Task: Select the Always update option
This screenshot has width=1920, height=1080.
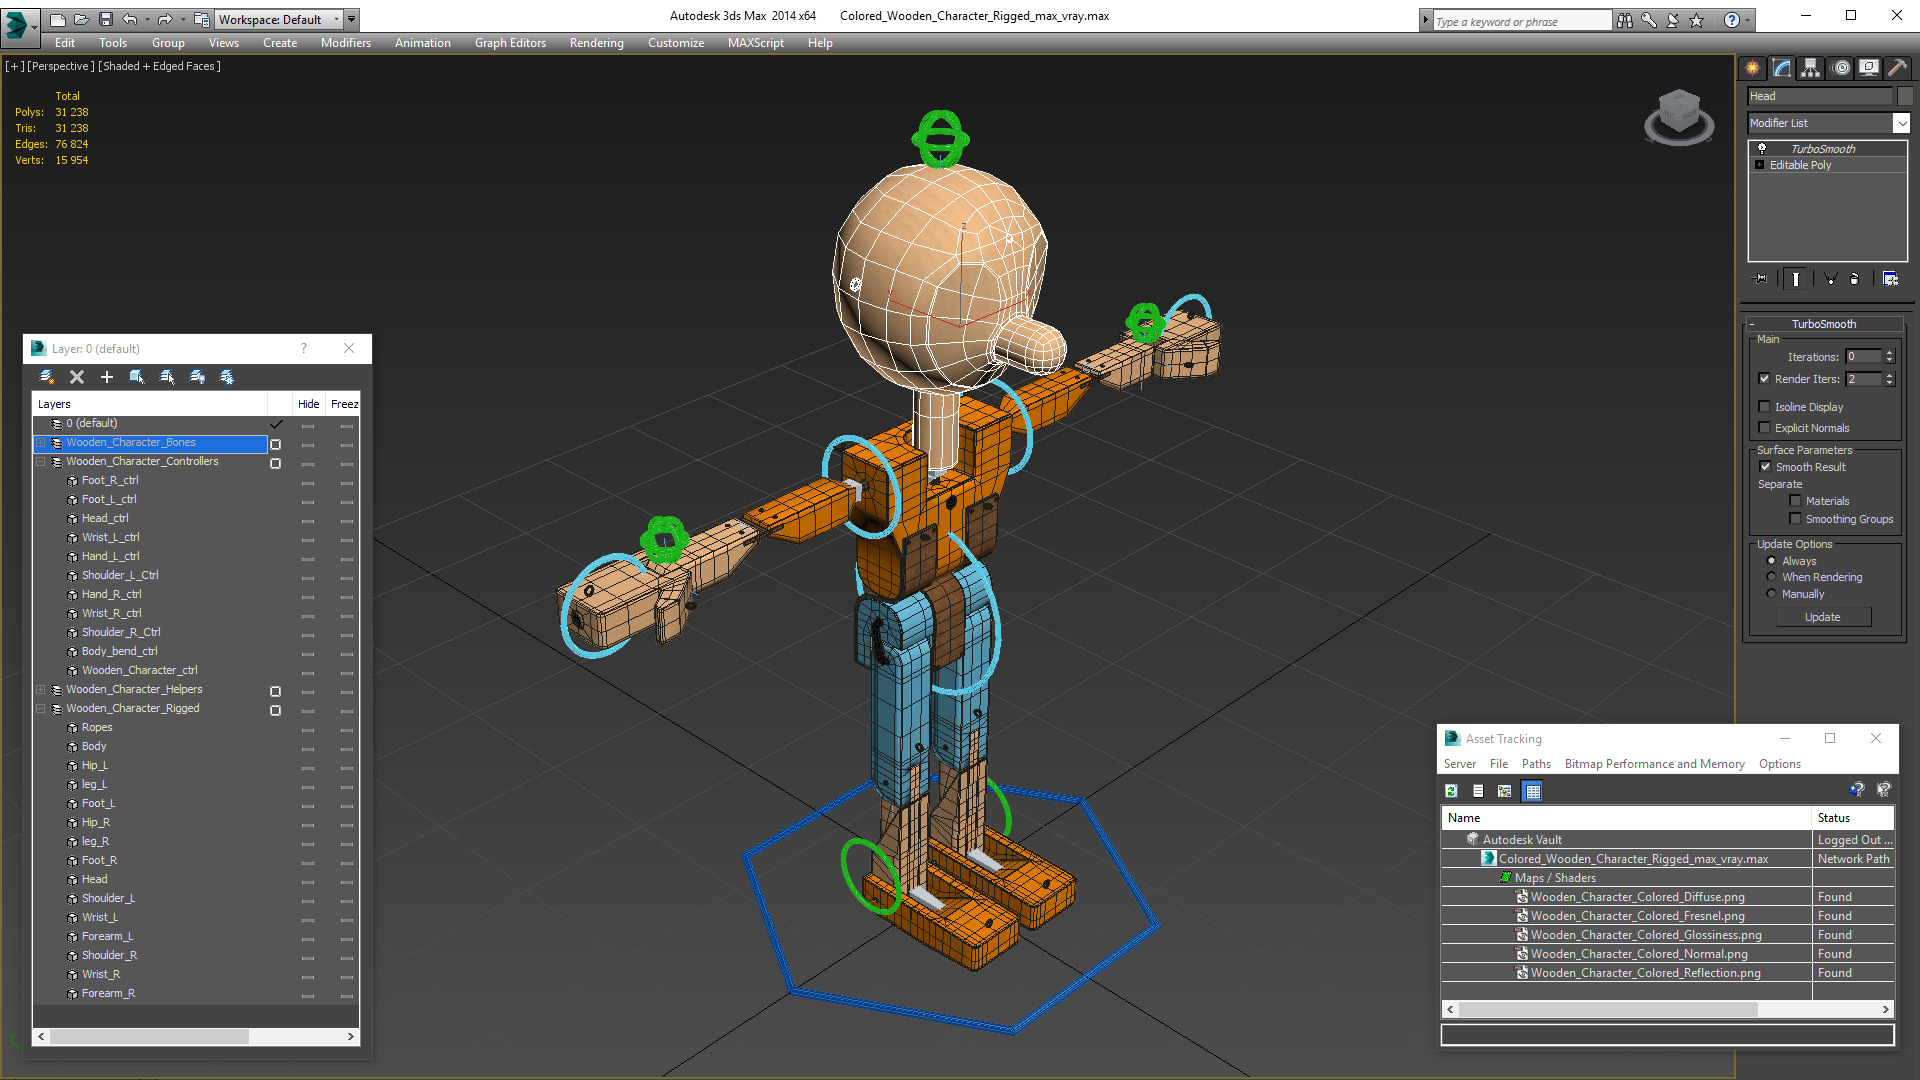Action: [1772, 561]
